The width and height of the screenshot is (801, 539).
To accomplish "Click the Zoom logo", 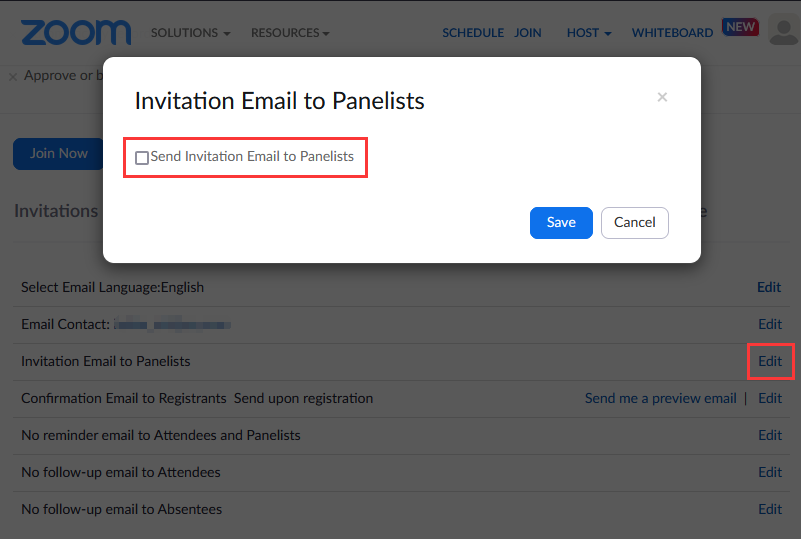I will coord(76,32).
